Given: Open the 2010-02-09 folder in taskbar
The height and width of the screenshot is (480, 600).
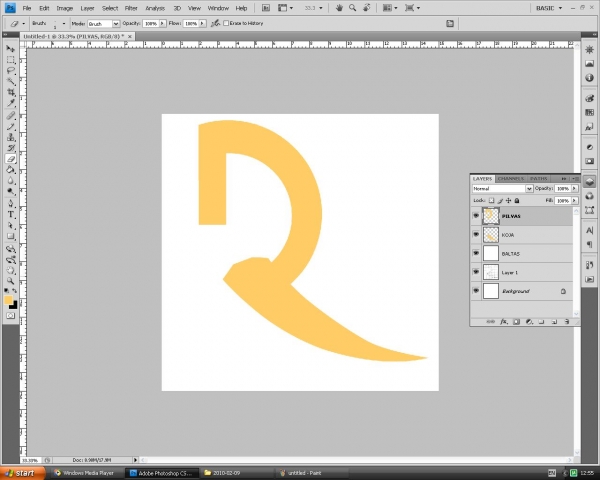Looking at the screenshot, I should (x=237, y=473).
